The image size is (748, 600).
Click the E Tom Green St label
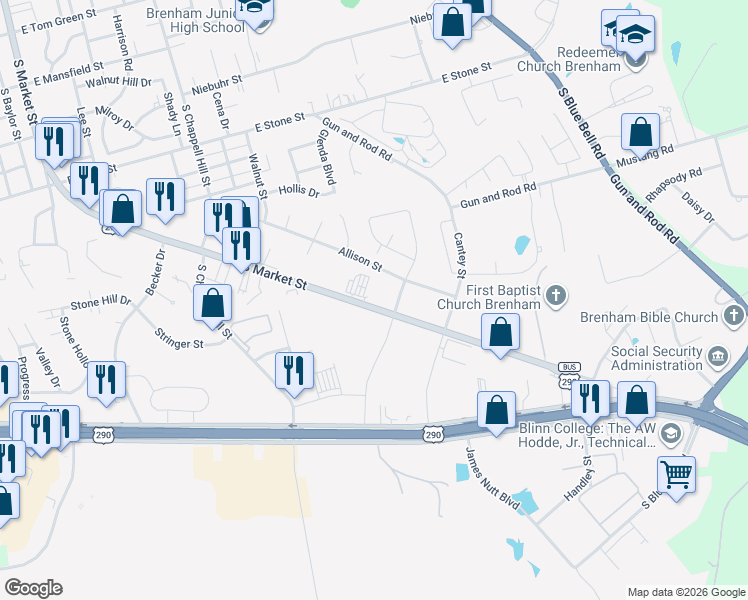(x=59, y=21)
